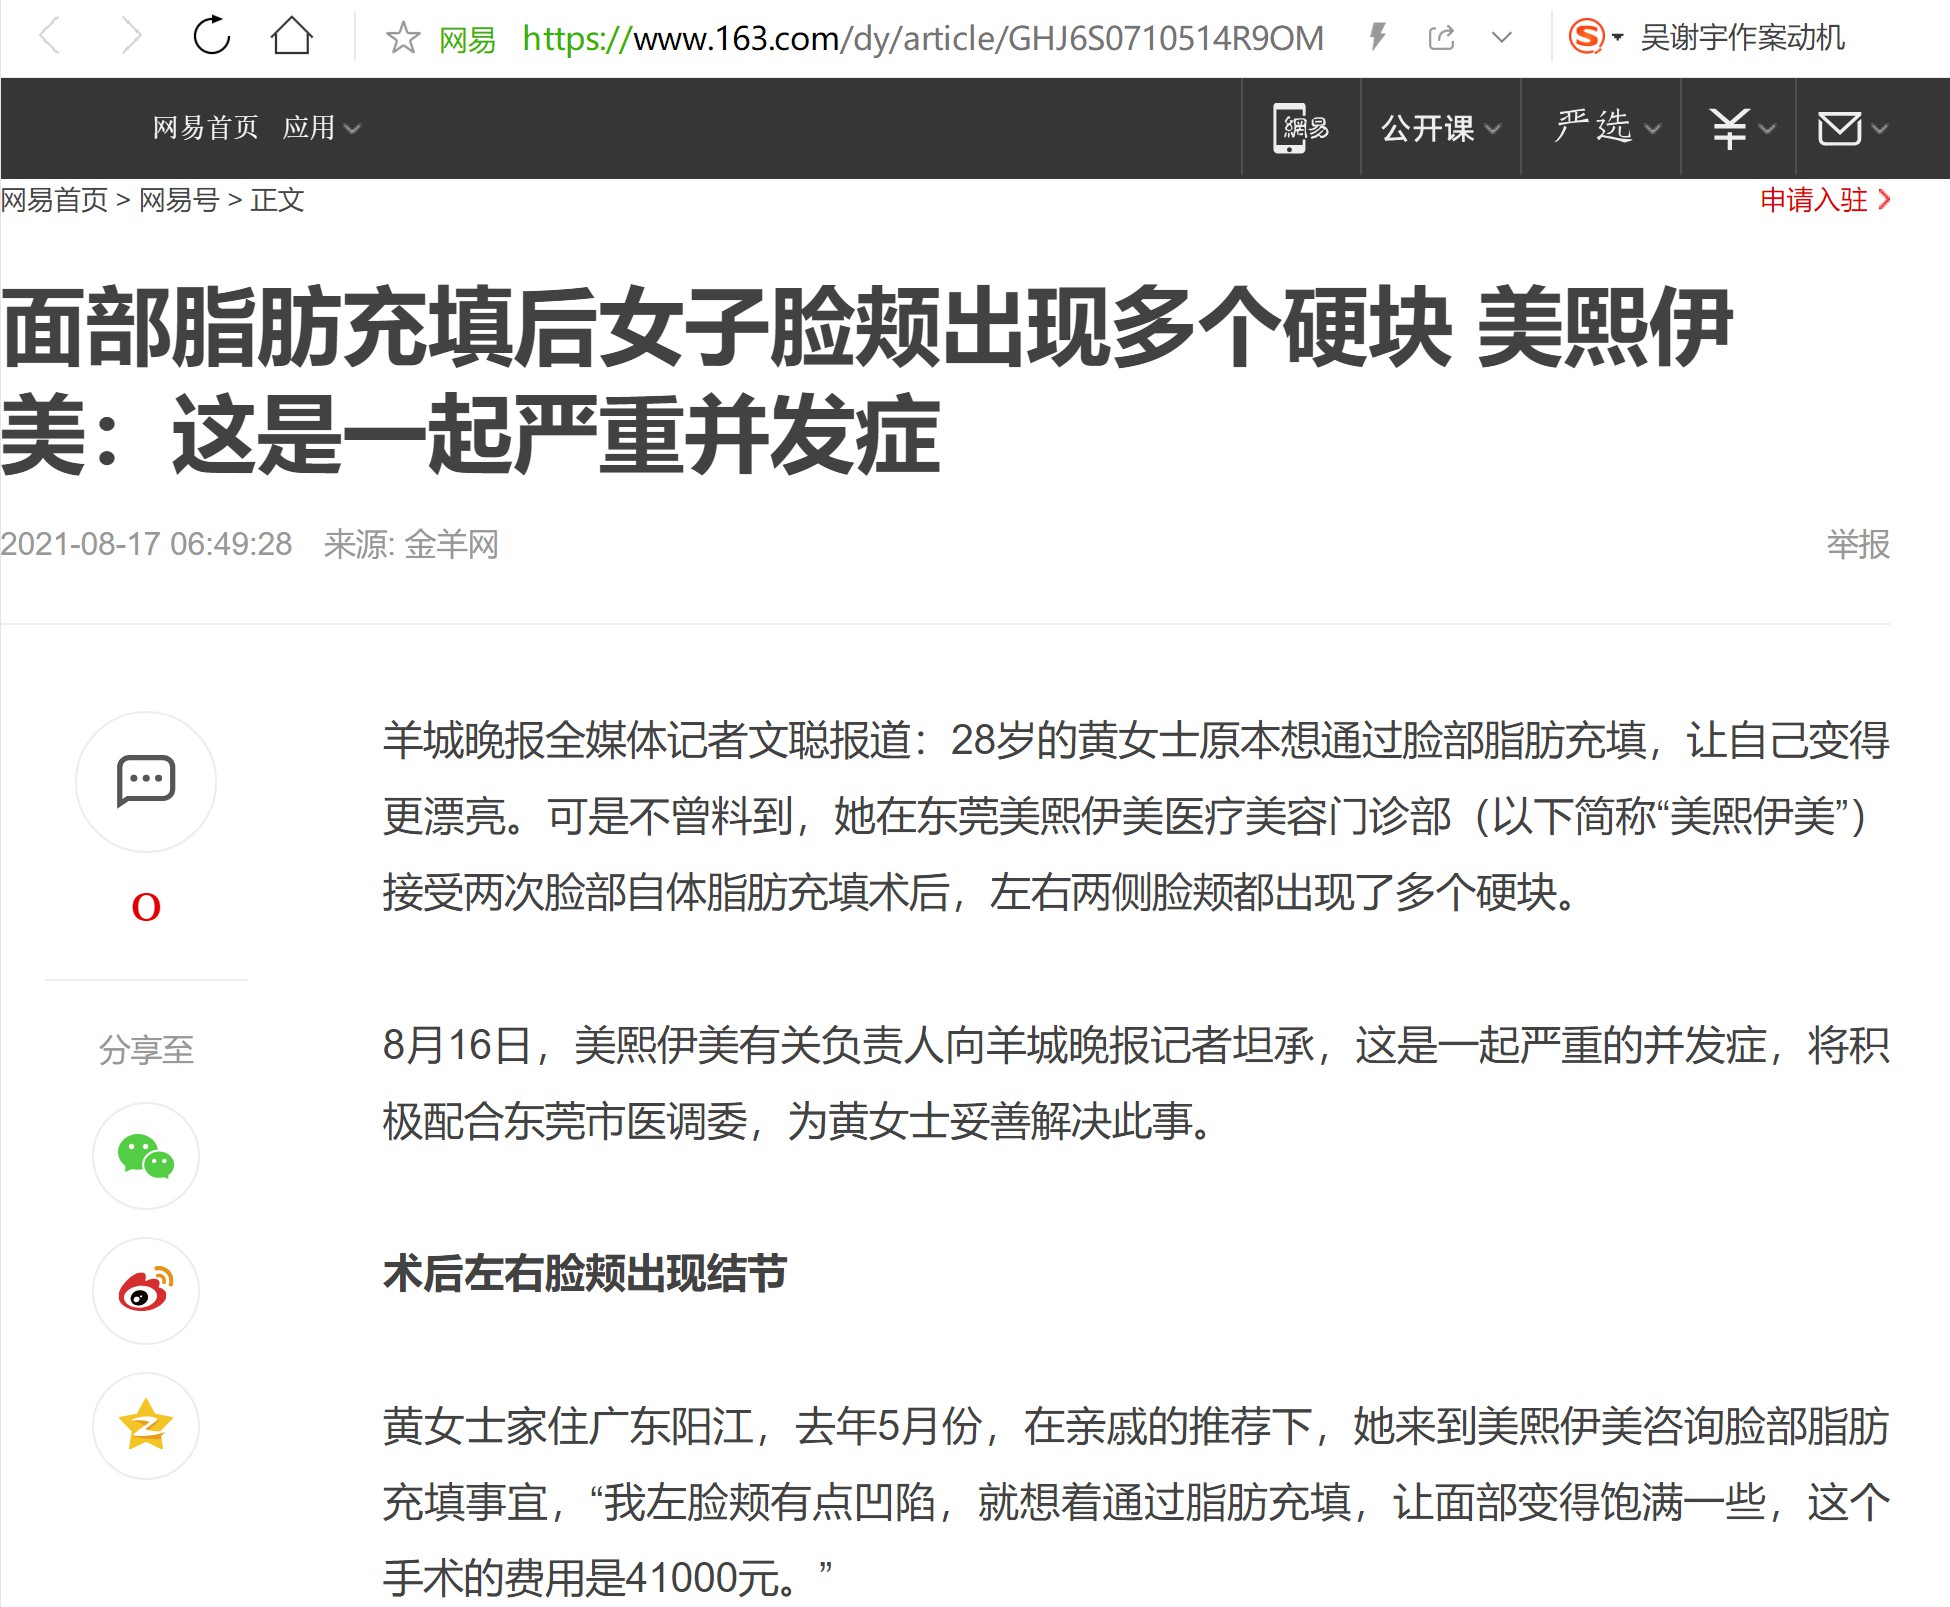Click the timestamp 2021-08-17 06:49:28
The image size is (1950, 1607).
click(x=146, y=544)
